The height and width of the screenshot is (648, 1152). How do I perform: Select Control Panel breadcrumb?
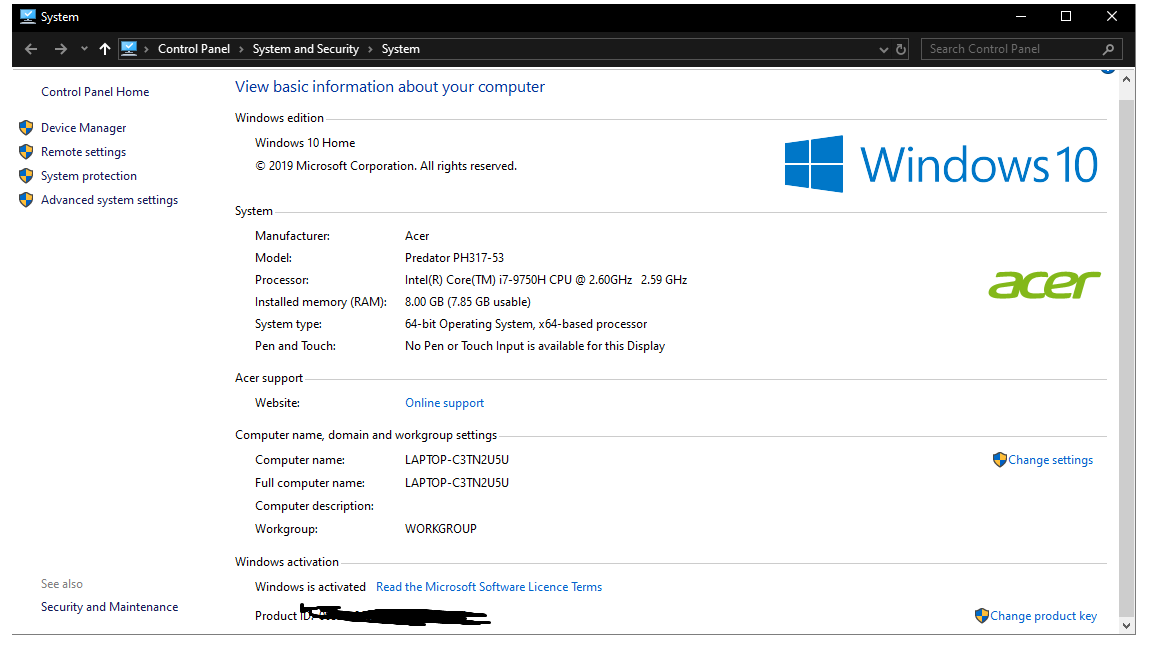(194, 49)
